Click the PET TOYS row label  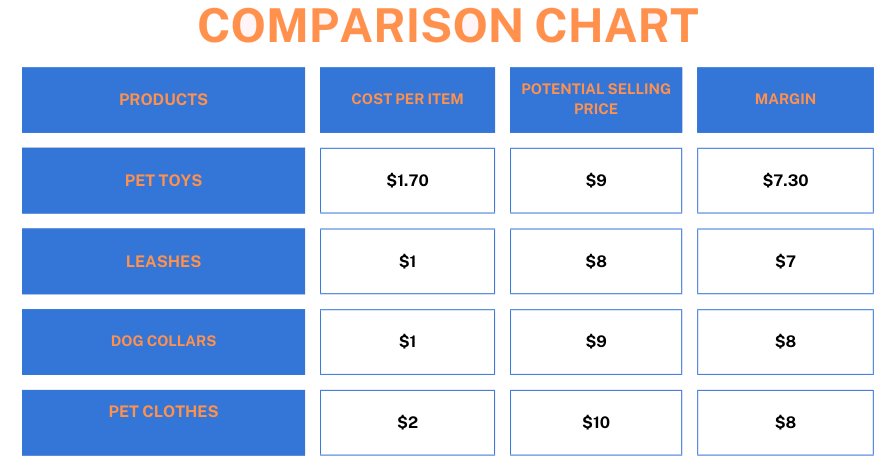coord(163,181)
